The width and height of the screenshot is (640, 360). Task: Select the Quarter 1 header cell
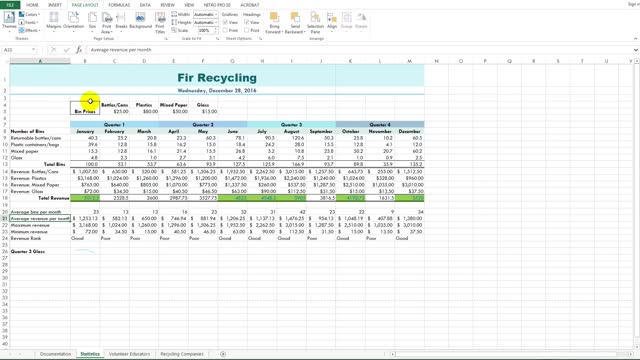(x=114, y=124)
